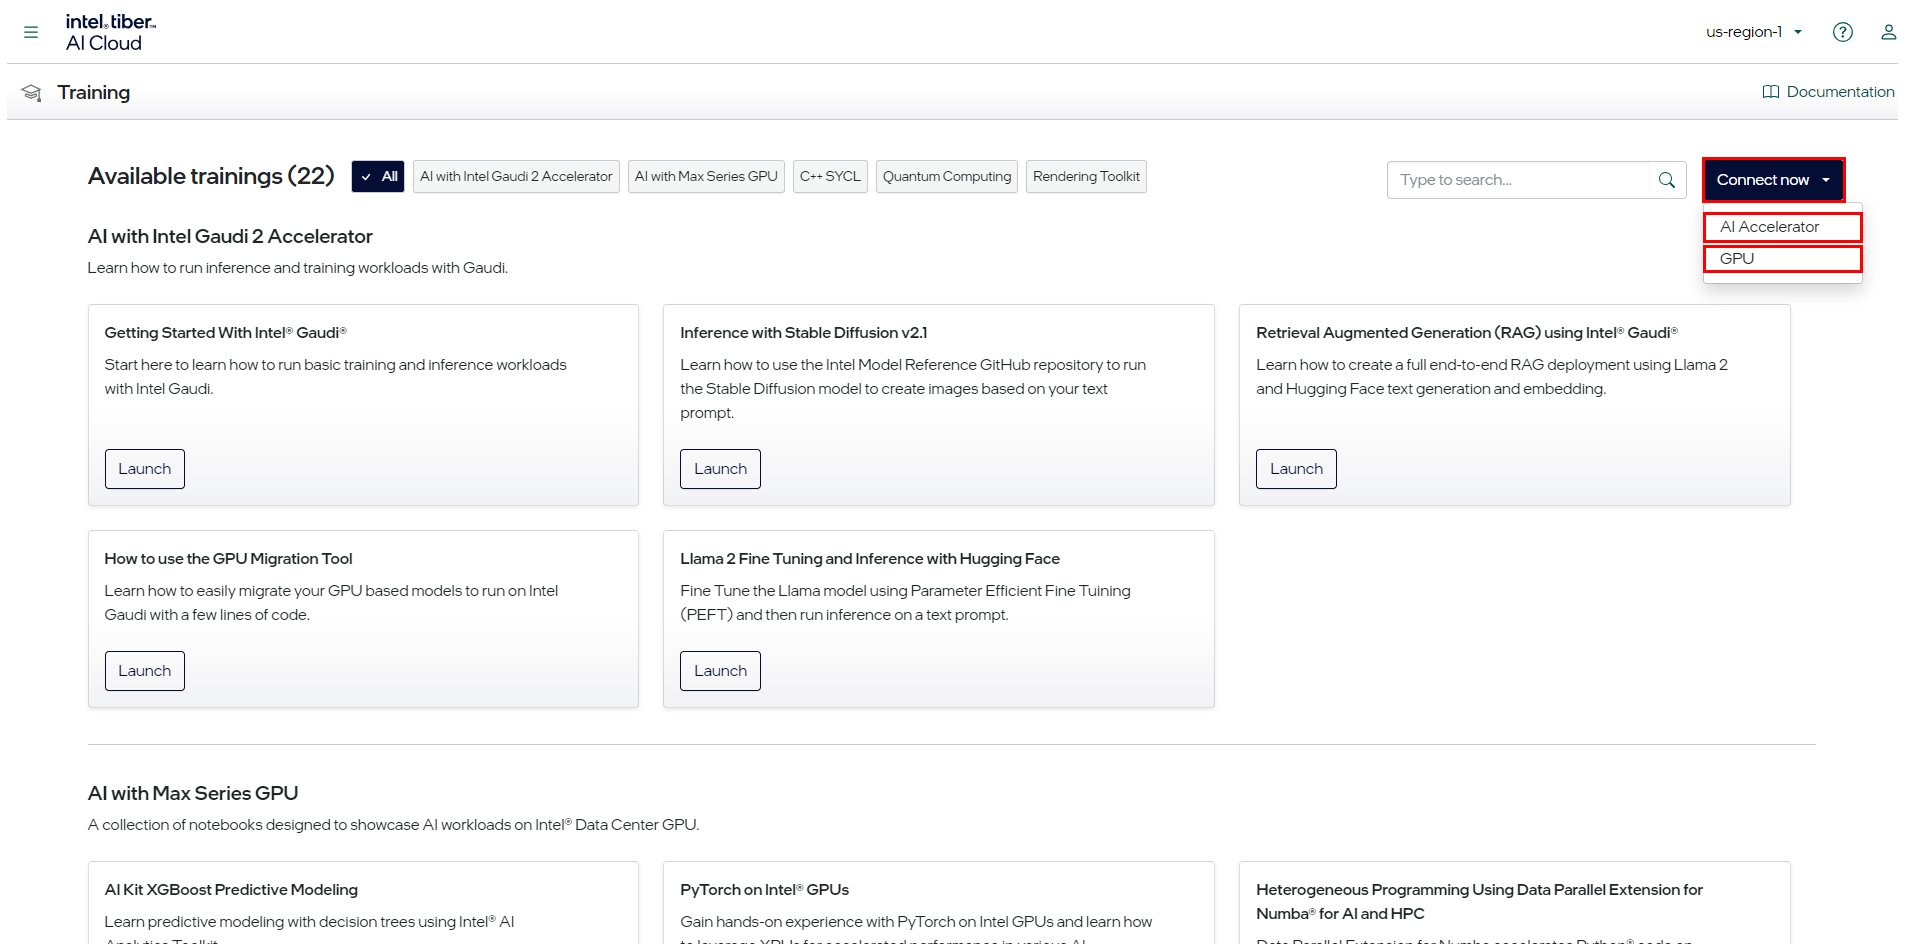1917x945 pixels.
Task: Filter by Rendering Toolkit trainings
Action: click(1086, 177)
